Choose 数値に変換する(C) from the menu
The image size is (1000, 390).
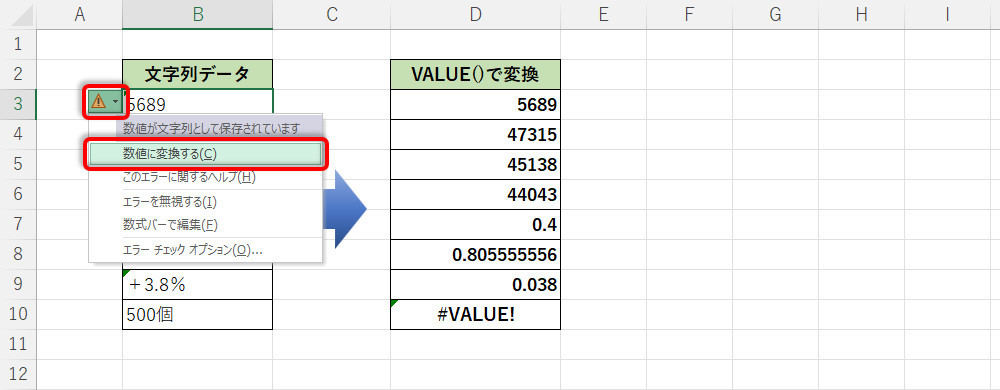tap(205, 154)
